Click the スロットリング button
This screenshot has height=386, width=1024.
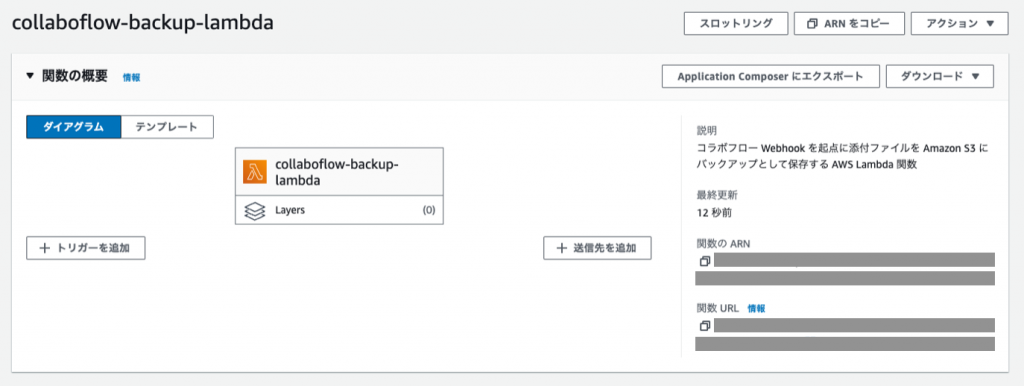(x=736, y=24)
